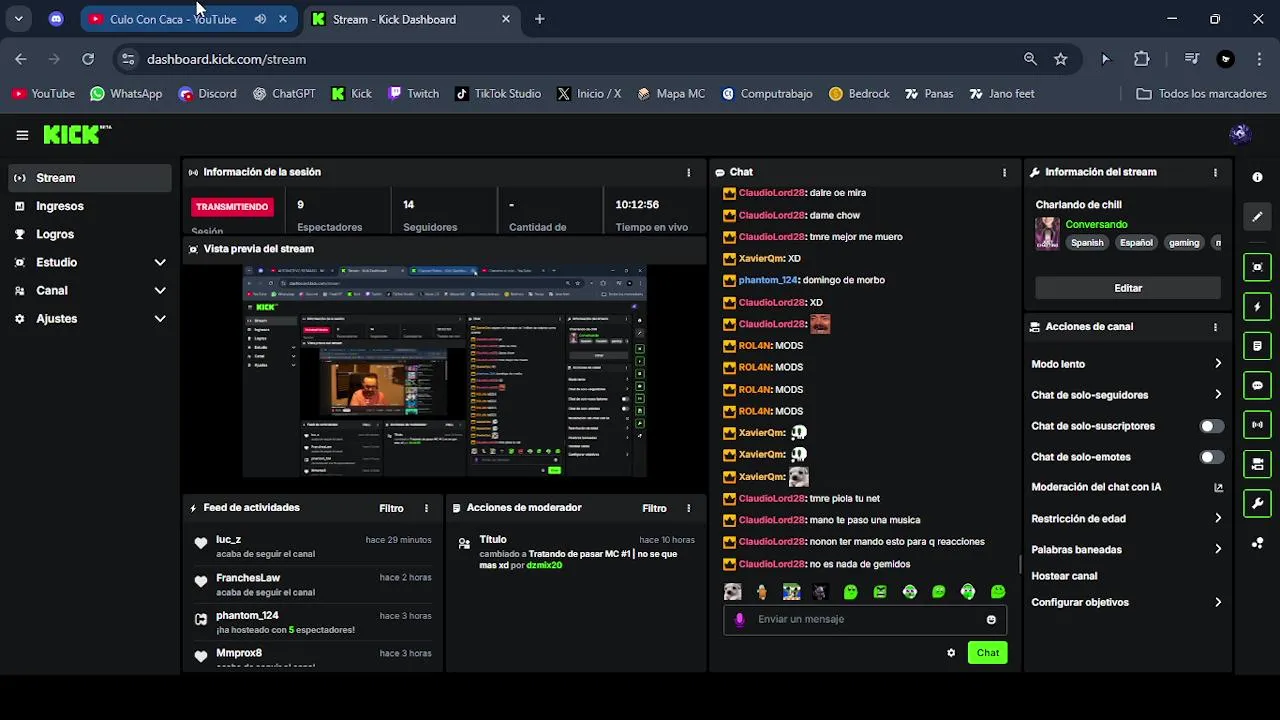This screenshot has height=720, width=1280.
Task: Click the three-dots cluster icon in right sidebar
Action: coord(1257,543)
